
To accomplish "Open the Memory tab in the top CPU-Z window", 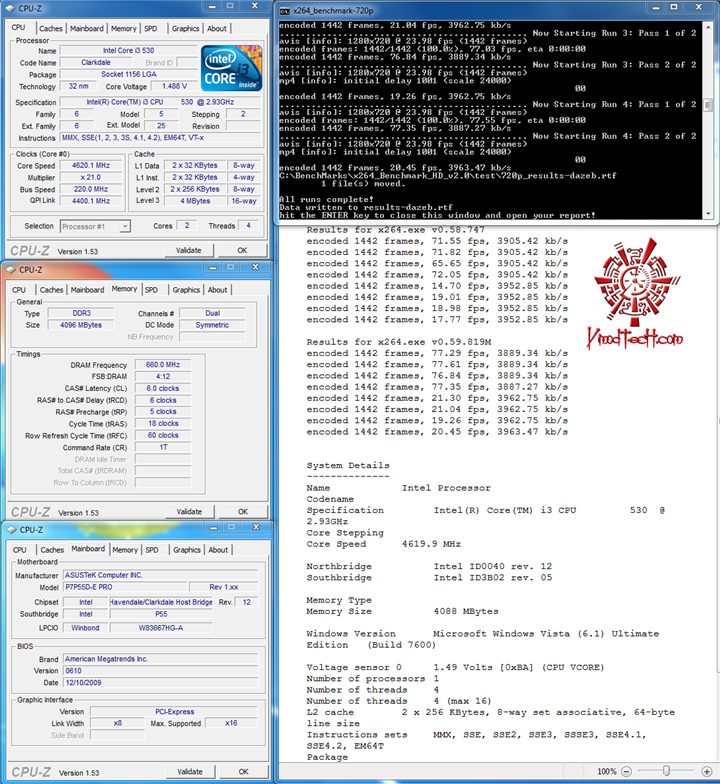I will [124, 28].
